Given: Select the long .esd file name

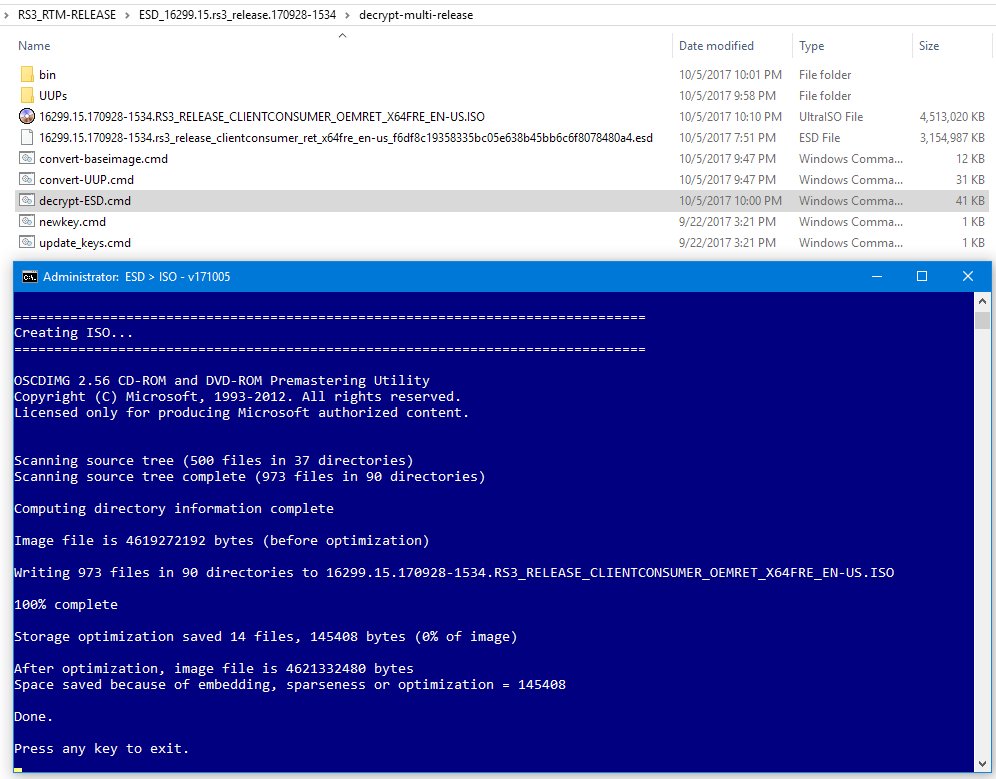Looking at the screenshot, I should click(346, 137).
